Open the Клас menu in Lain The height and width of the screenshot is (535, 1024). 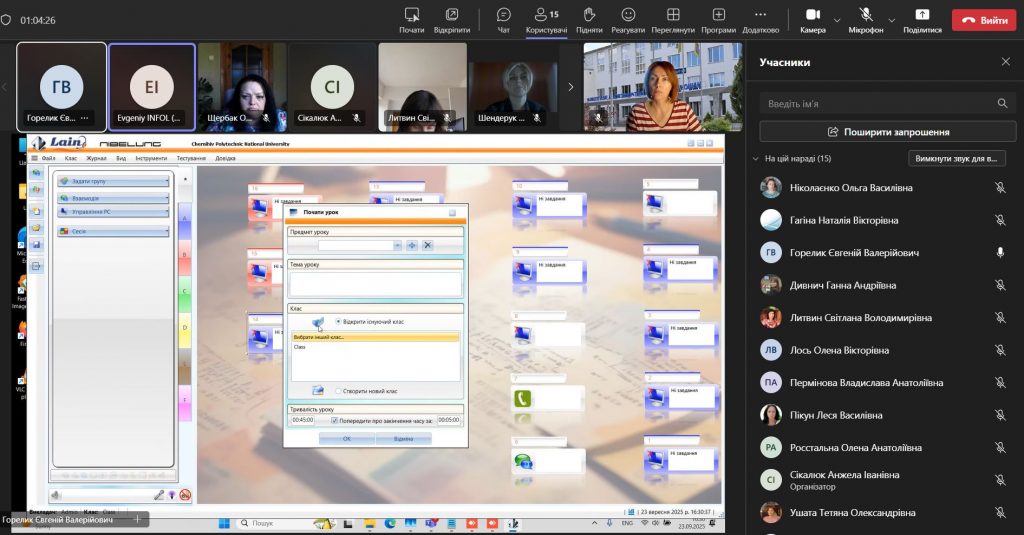71,158
